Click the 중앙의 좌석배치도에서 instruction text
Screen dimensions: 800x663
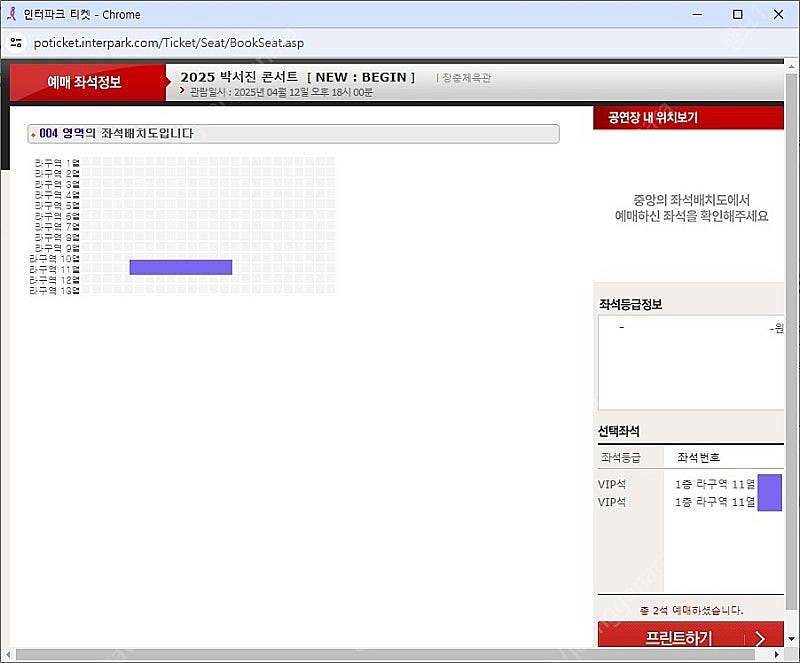pos(691,200)
